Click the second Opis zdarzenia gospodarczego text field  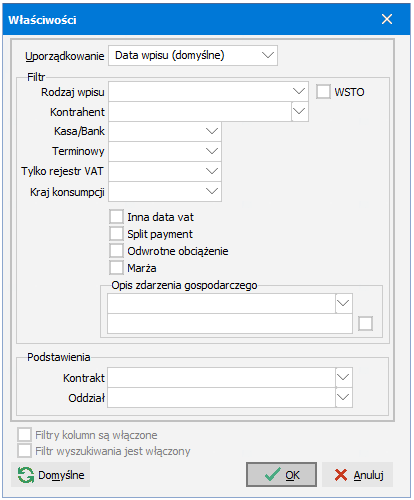pyautogui.click(x=230, y=323)
